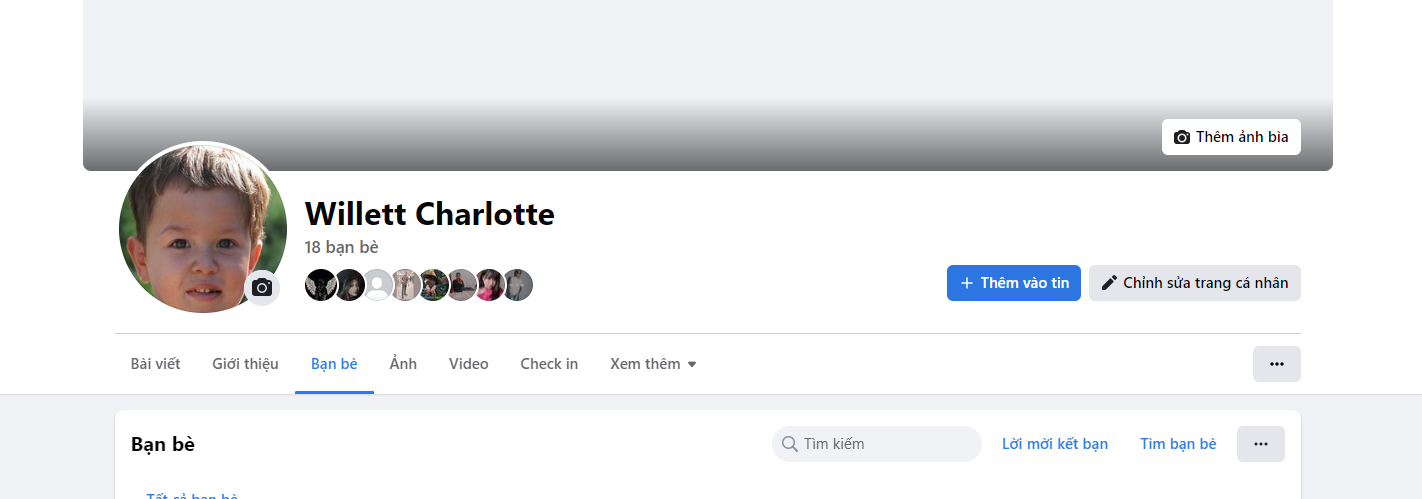
Task: Expand the Xem thêm dropdown
Action: pos(653,364)
